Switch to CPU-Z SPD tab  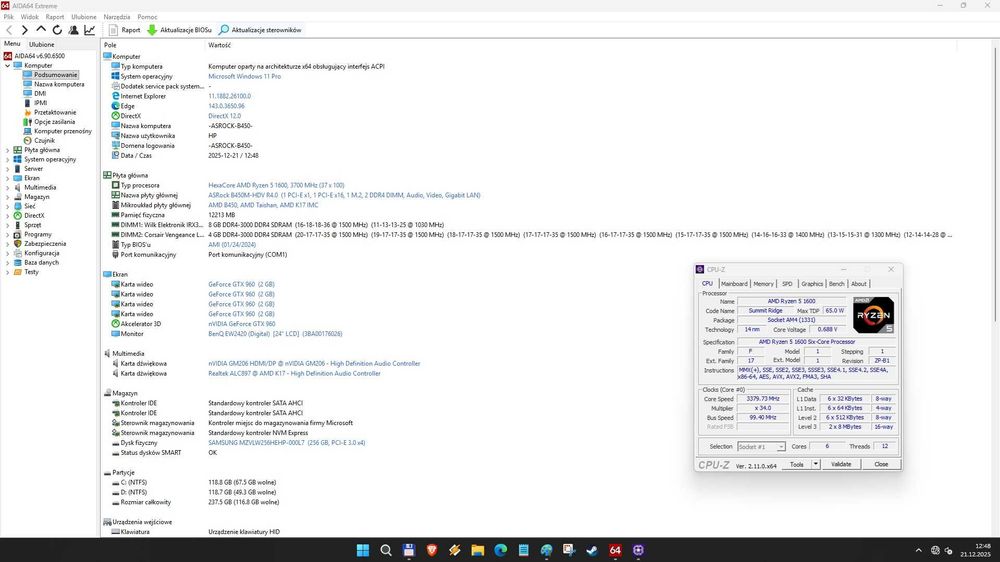(x=787, y=284)
